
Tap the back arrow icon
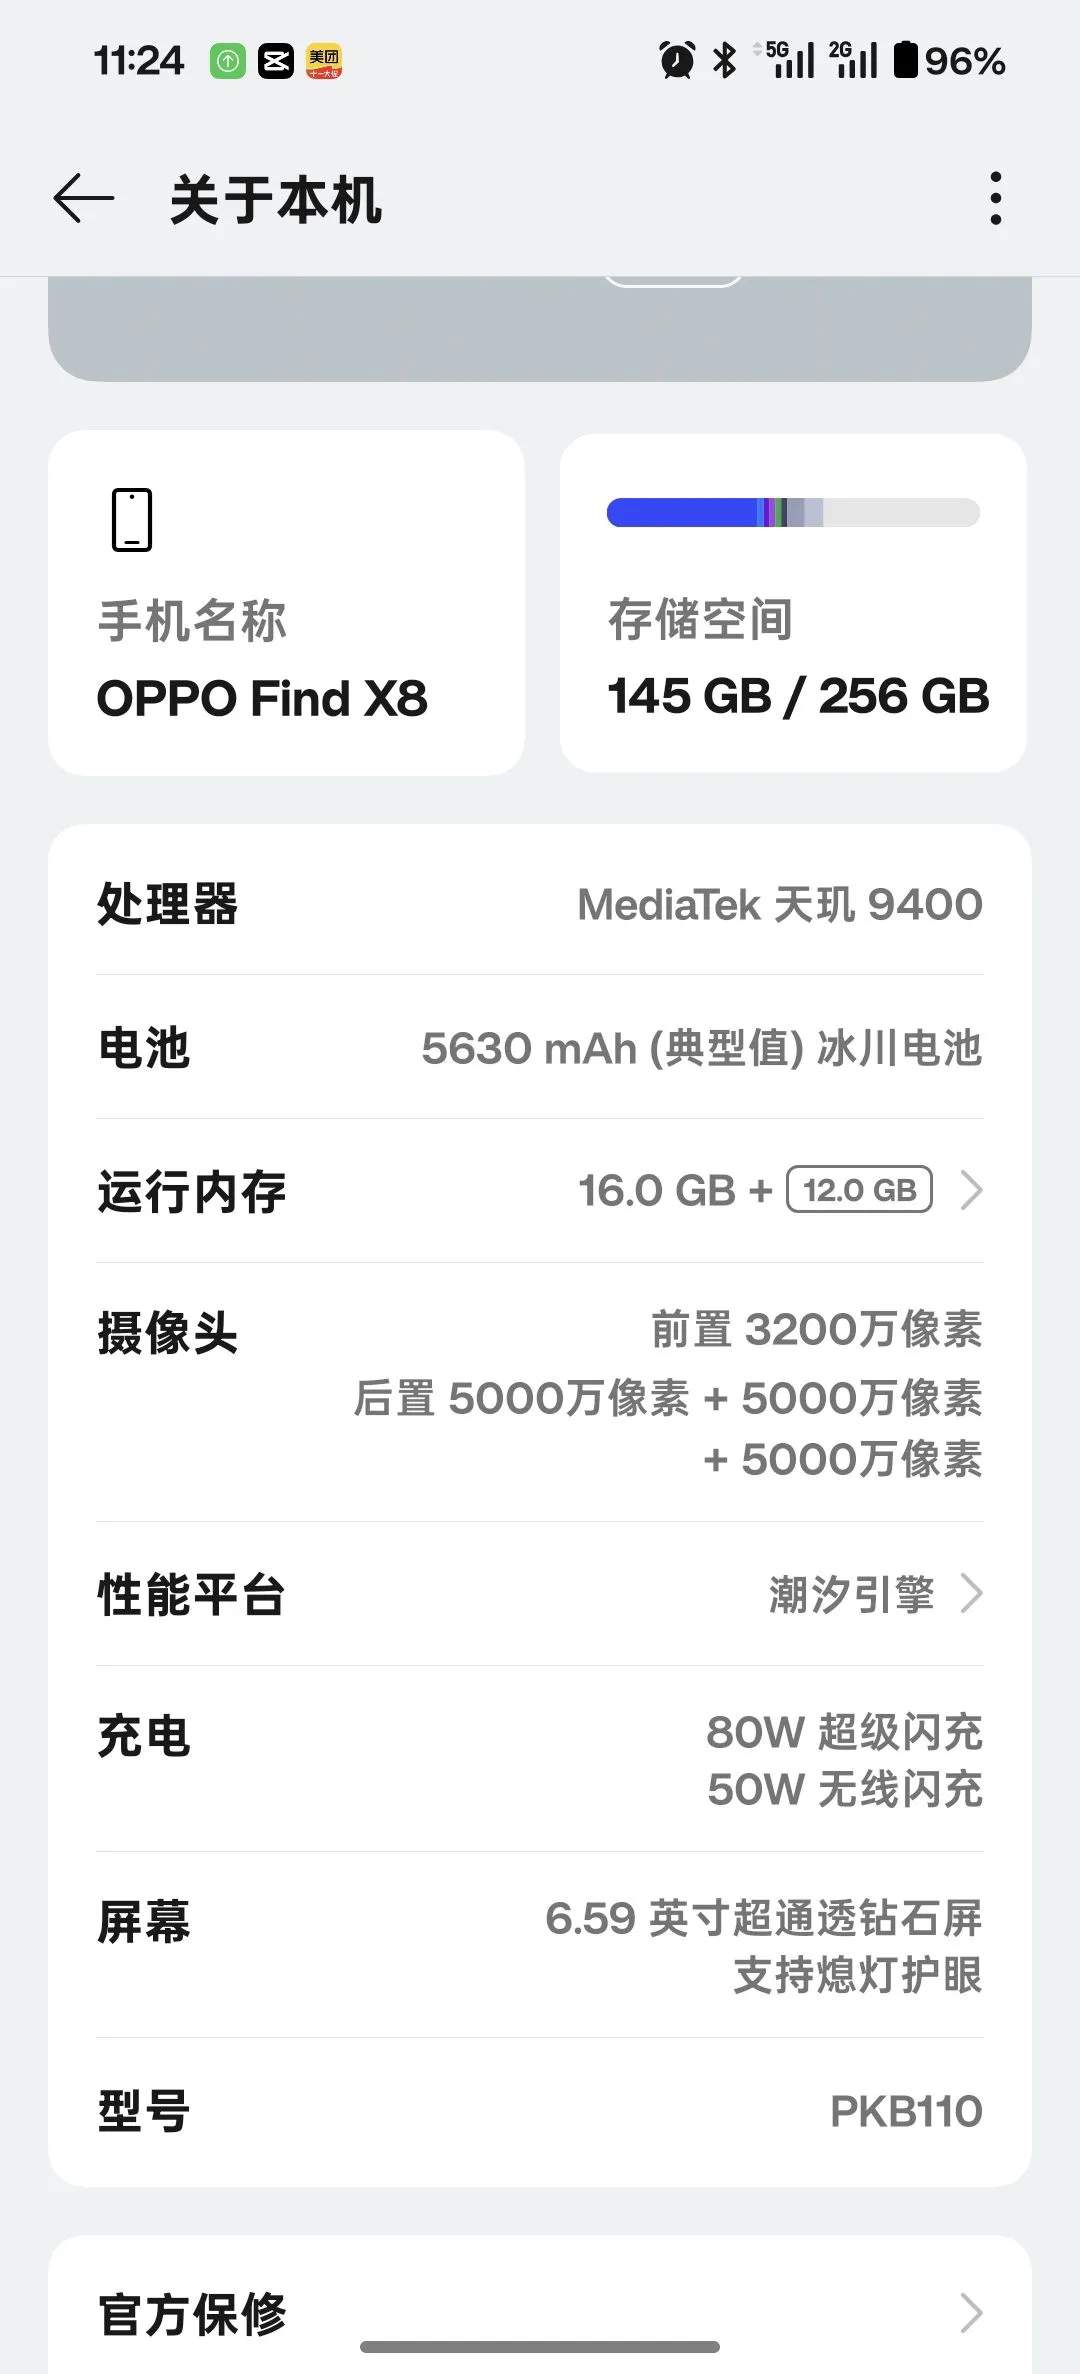click(84, 198)
